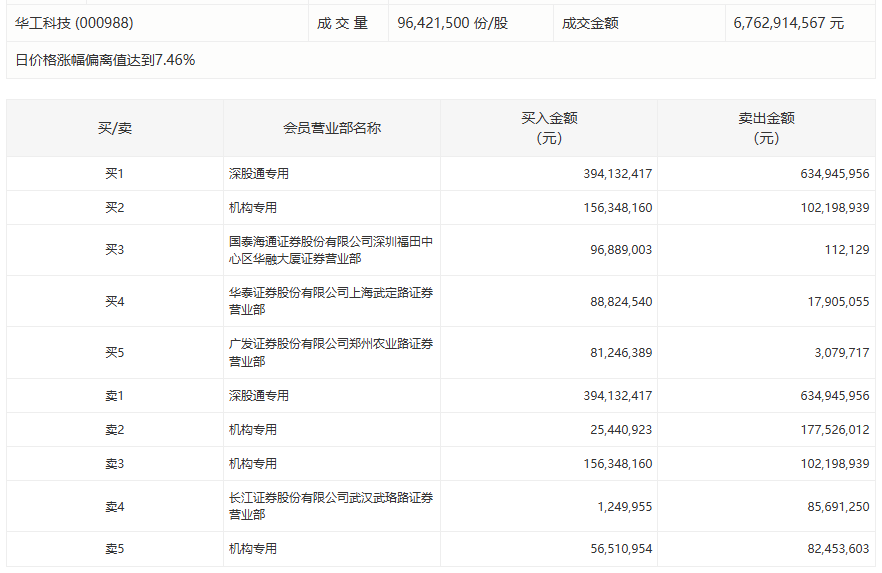Click the 卖出金额 (元) column header
The width and height of the screenshot is (882, 573).
point(766,128)
